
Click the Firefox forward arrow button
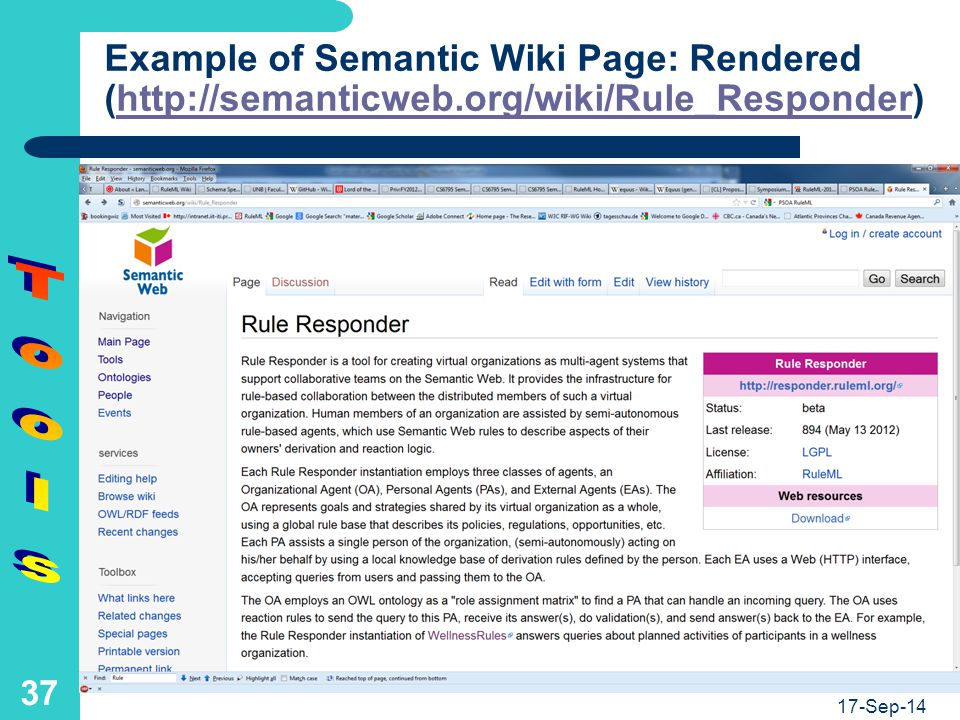click(x=104, y=202)
